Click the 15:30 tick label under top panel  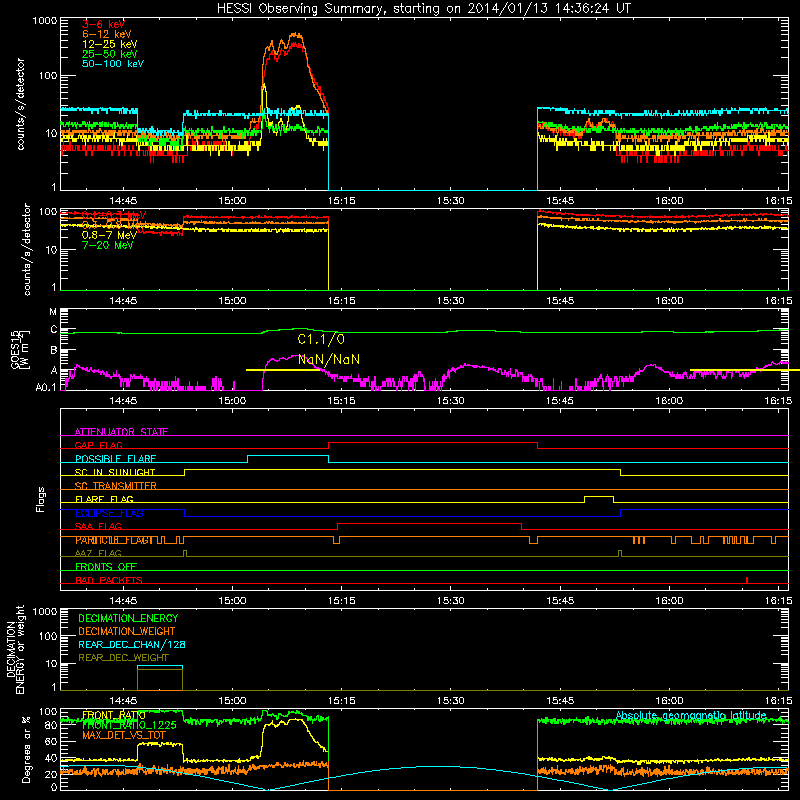coord(451,201)
